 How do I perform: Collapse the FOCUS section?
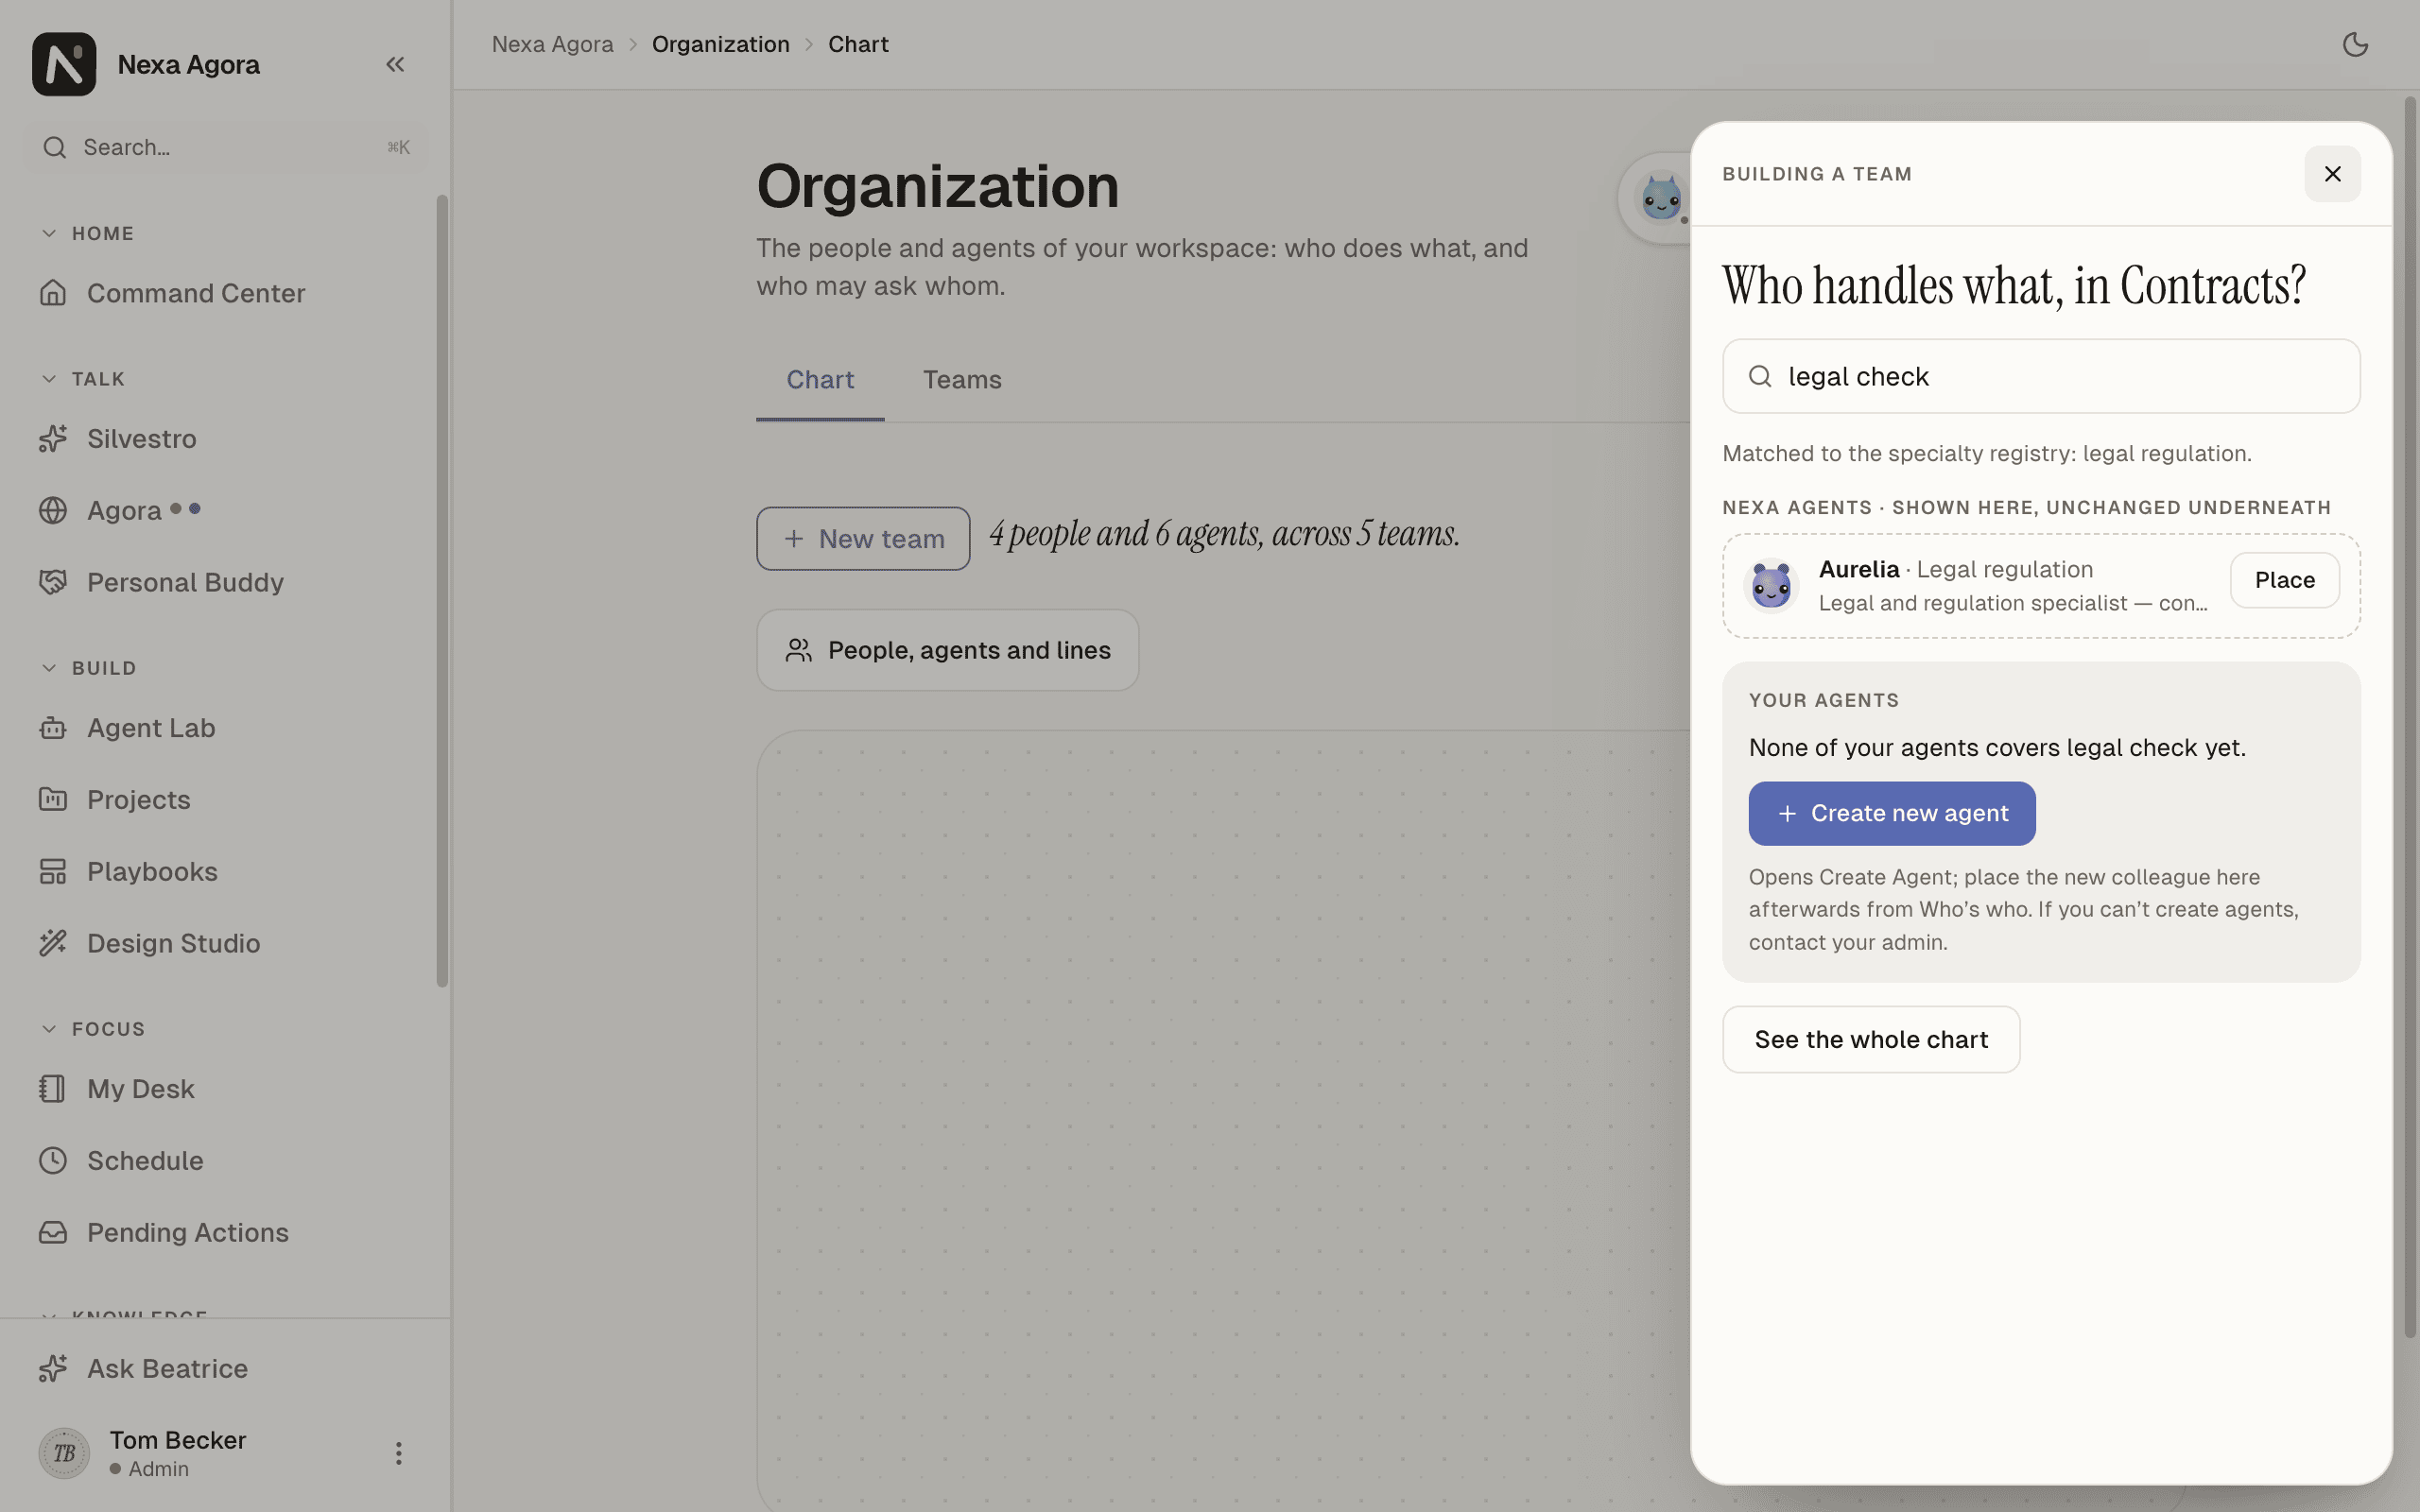(93, 1029)
